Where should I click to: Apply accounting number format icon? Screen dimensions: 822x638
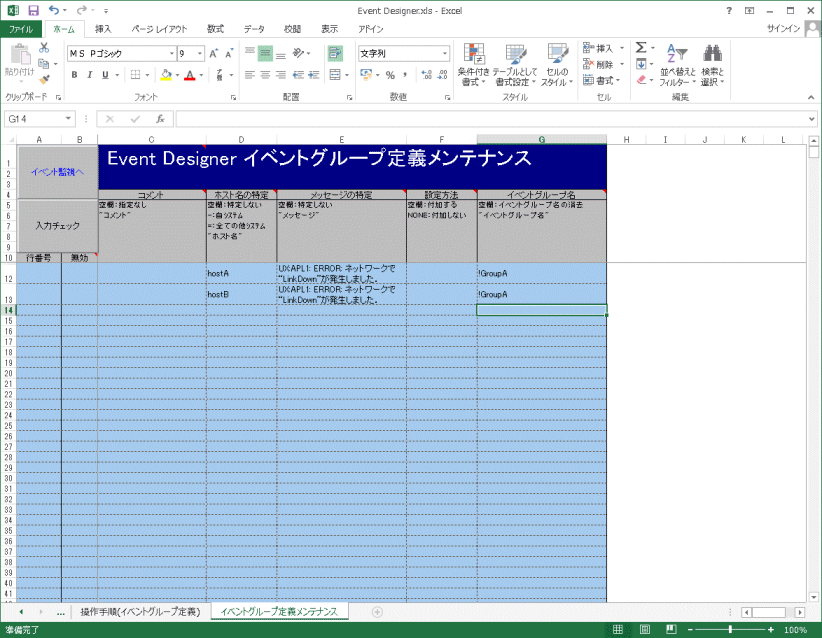(x=366, y=75)
